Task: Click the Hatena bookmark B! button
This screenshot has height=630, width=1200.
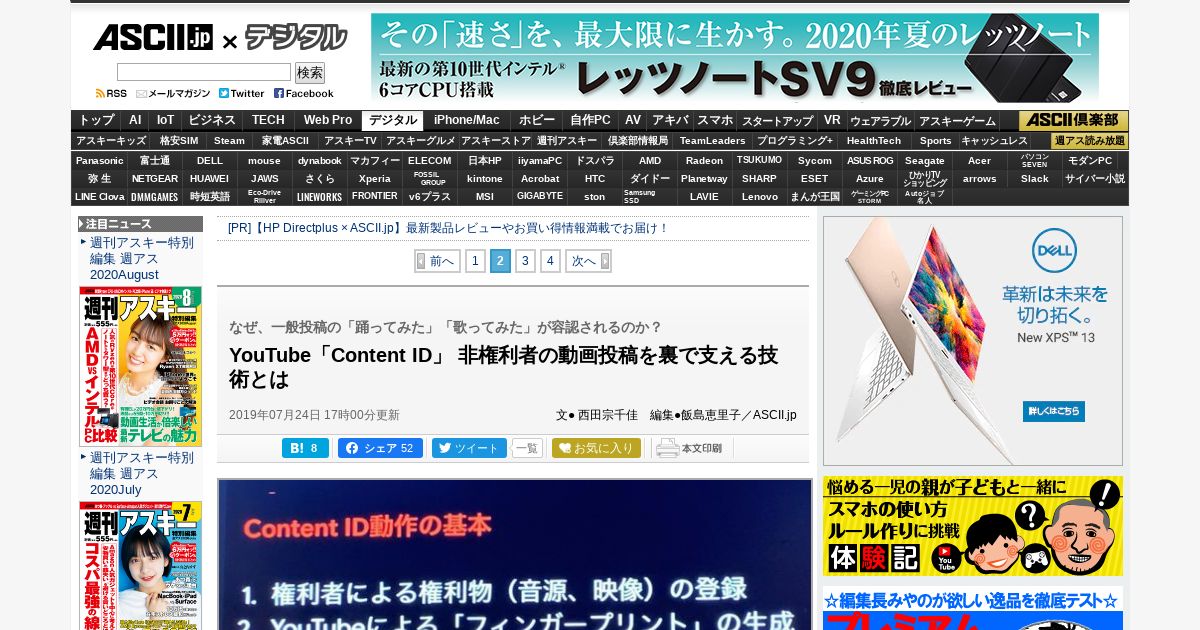Action: [x=305, y=448]
